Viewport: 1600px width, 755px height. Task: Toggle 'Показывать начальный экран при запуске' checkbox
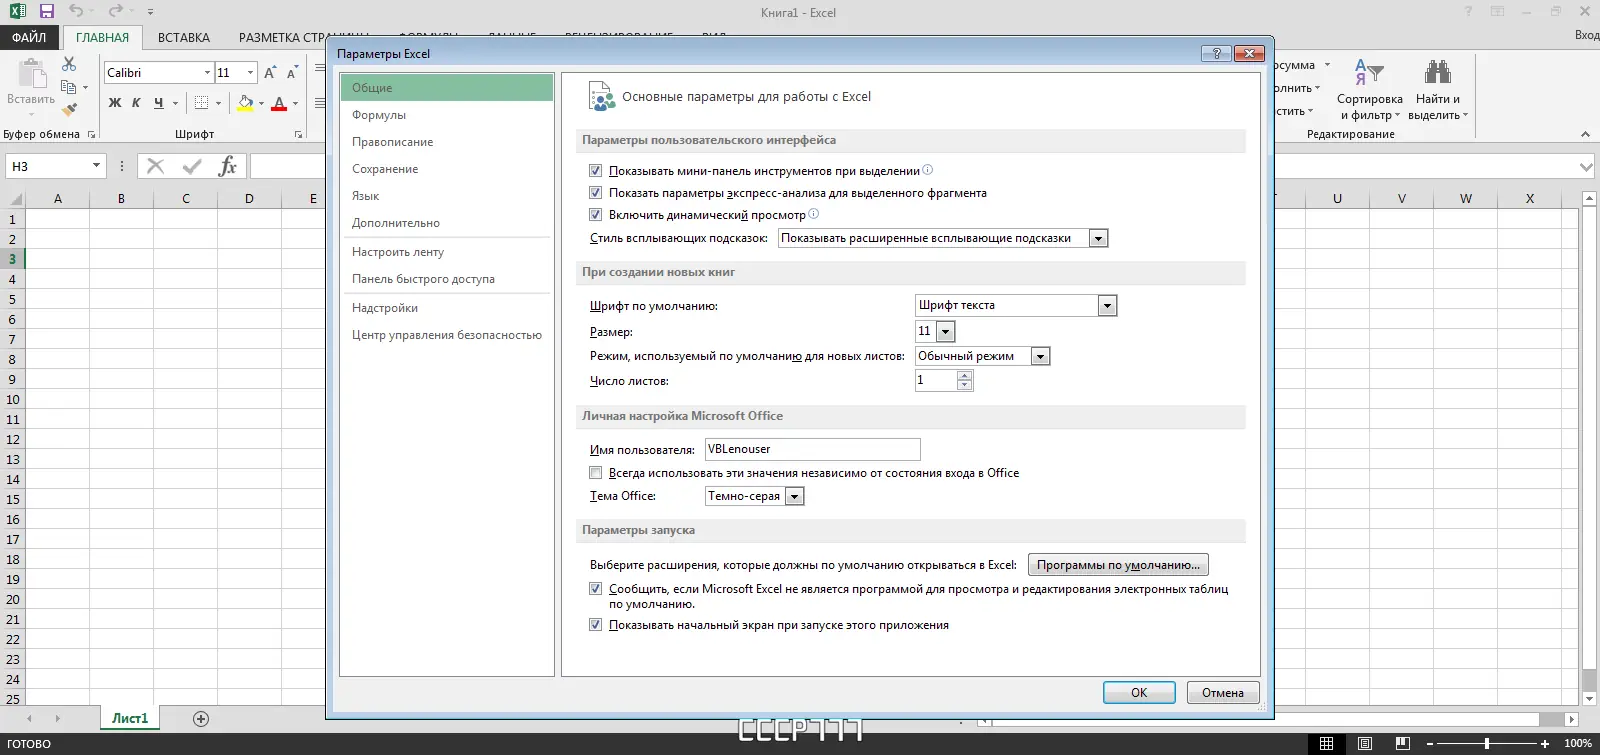tap(596, 625)
